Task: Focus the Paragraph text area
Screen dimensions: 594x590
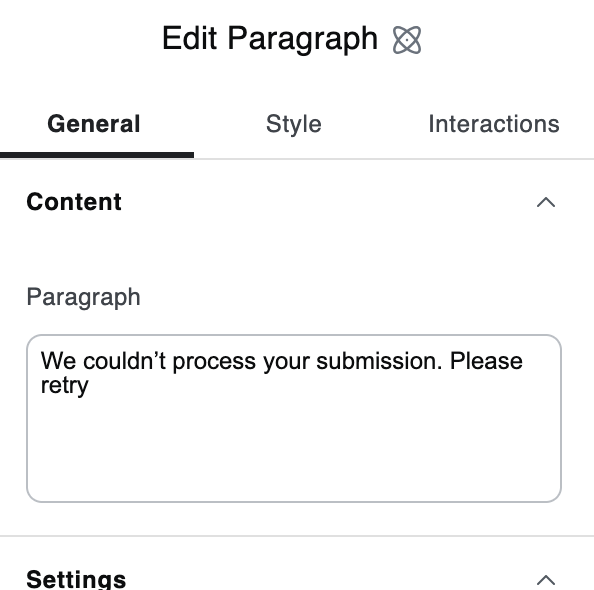Action: (294, 418)
